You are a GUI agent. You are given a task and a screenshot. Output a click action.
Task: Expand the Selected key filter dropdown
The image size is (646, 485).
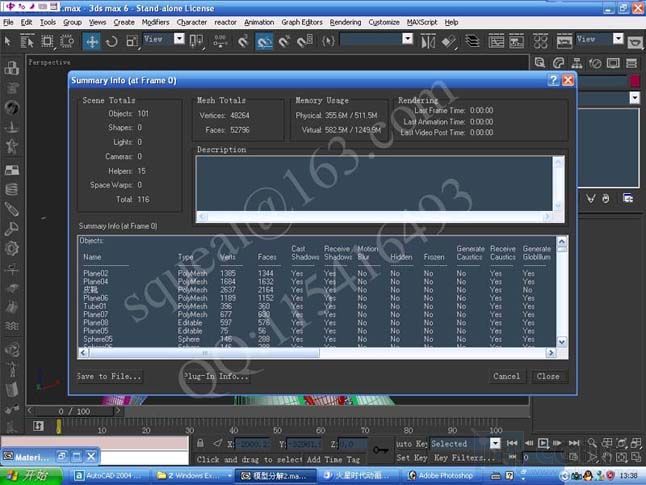click(x=495, y=443)
